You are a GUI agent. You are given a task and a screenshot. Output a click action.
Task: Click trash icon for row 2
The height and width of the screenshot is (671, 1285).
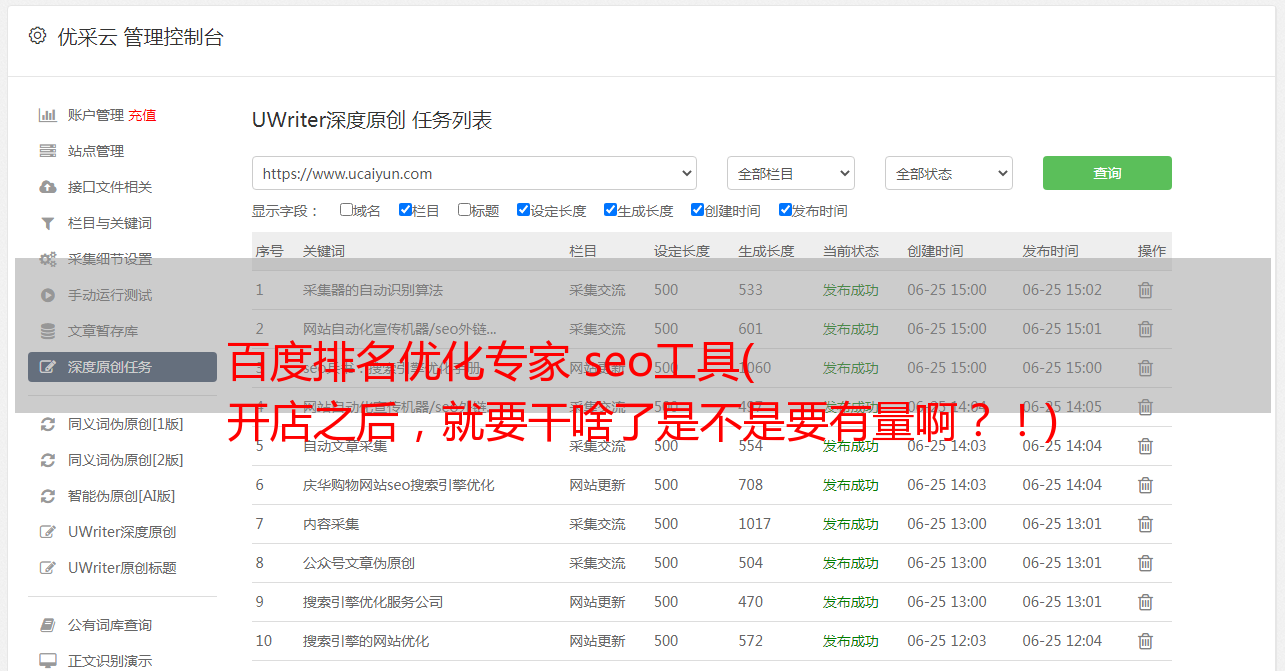(1146, 329)
